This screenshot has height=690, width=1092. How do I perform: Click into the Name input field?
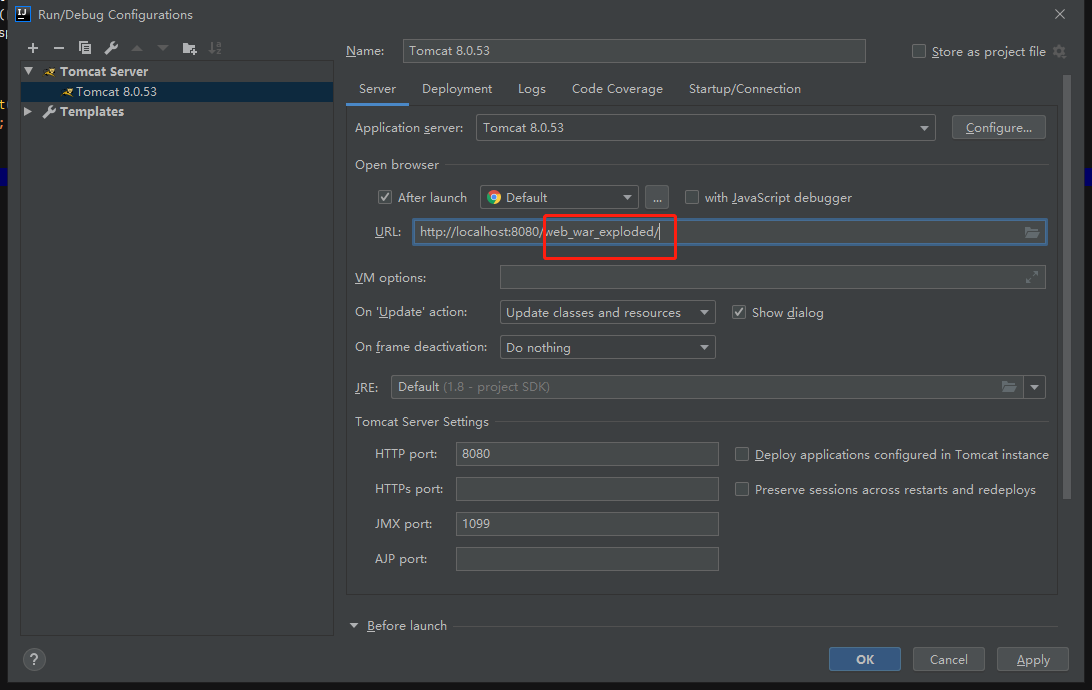click(x=634, y=51)
